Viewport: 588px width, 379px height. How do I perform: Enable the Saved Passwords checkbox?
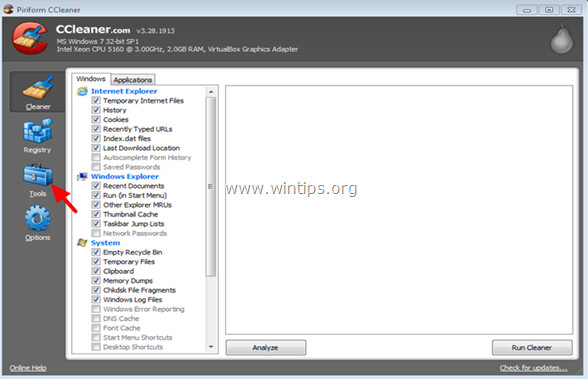click(x=96, y=167)
